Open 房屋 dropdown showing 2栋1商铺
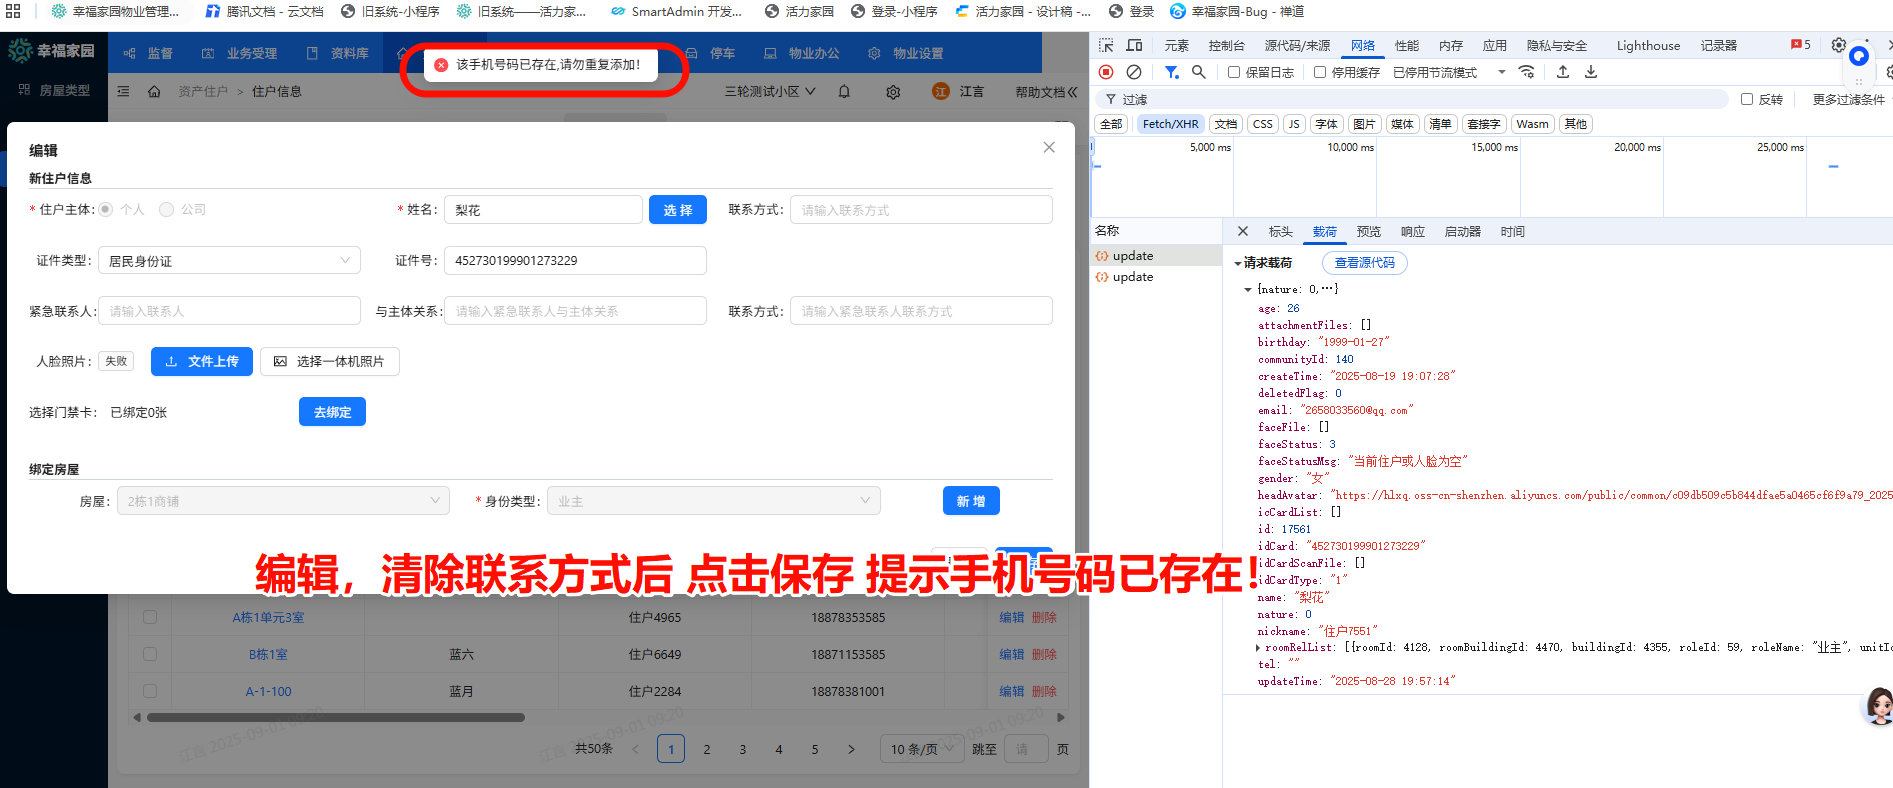Image resolution: width=1893 pixels, height=788 pixels. (x=283, y=501)
